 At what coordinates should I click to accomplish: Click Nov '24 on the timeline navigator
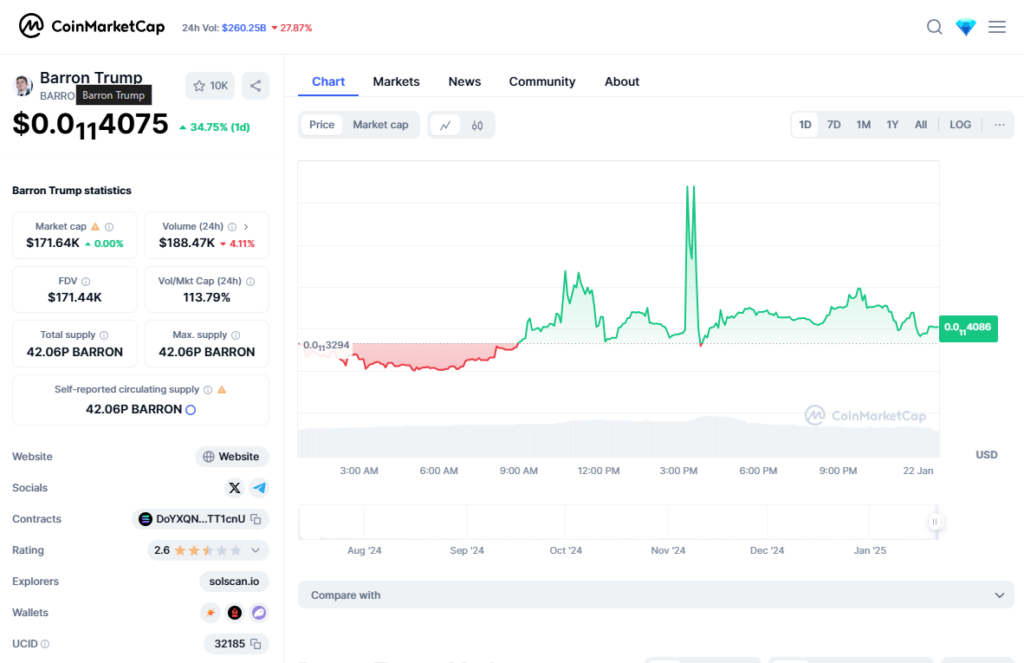coord(668,551)
